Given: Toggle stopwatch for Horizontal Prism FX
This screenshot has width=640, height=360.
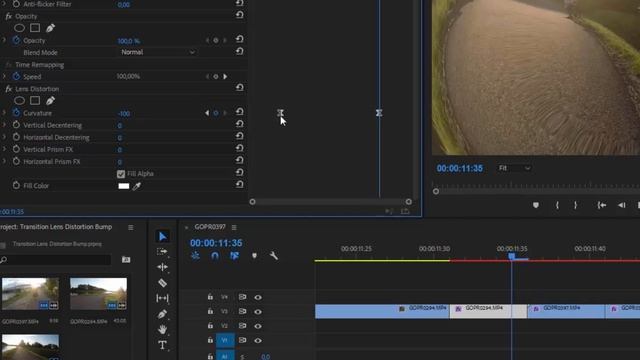Looking at the screenshot, I should 16,161.
